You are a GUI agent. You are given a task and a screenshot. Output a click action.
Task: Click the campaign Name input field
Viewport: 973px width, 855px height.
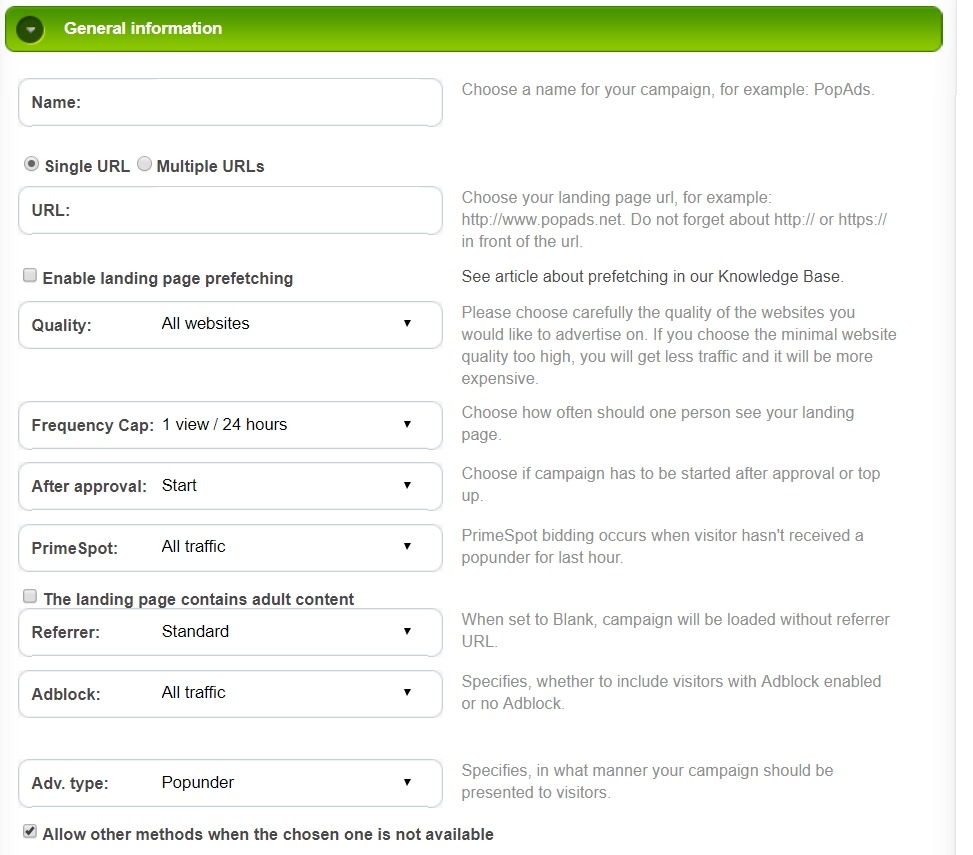pyautogui.click(x=260, y=102)
